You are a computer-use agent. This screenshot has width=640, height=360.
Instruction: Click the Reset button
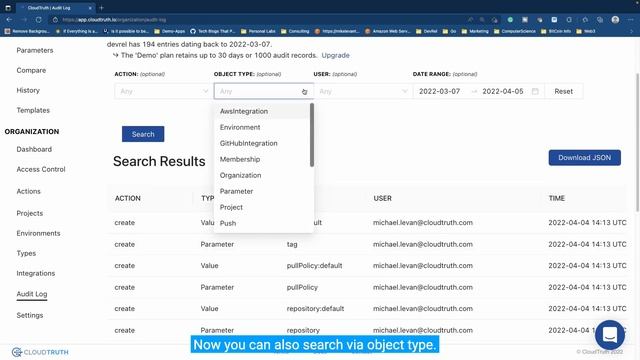click(564, 91)
